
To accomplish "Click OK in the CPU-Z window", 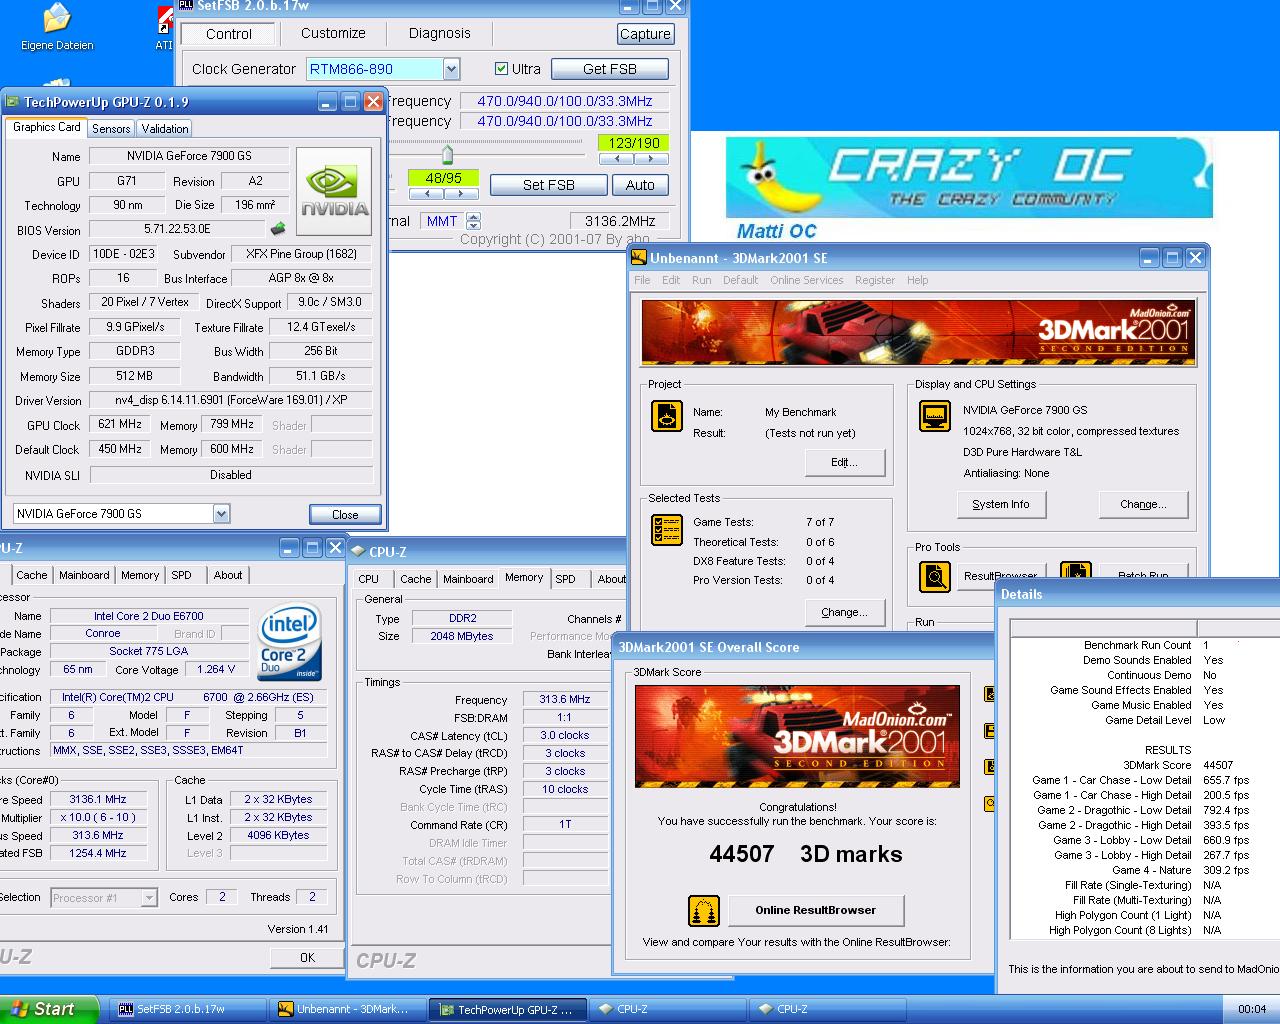I will (x=307, y=957).
